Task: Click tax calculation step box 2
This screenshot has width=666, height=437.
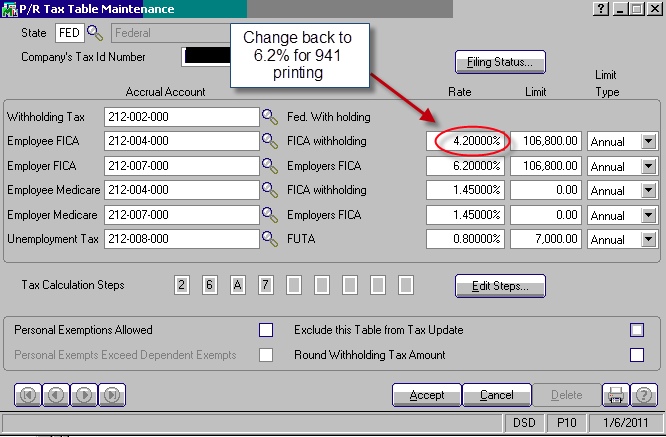Action: click(181, 285)
